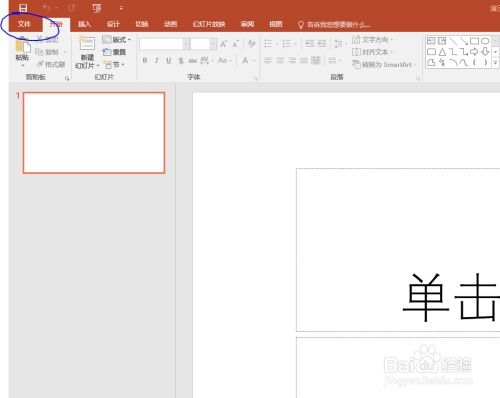Open the font name dropdown
Viewport: 500px width, 398px height.
point(186,44)
